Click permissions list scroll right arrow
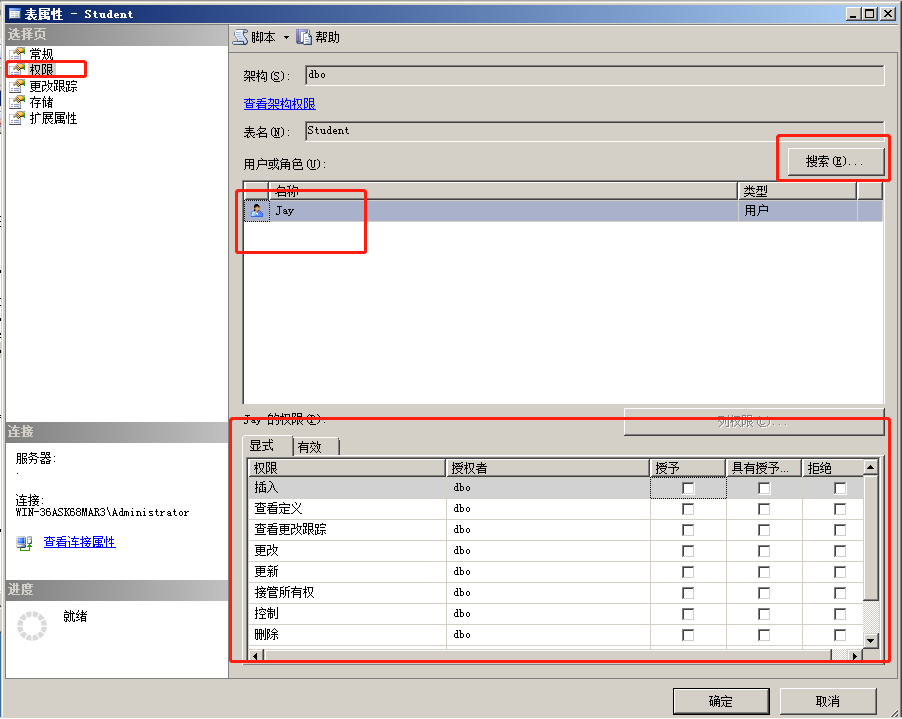Screen dimensions: 902x719 [855, 655]
